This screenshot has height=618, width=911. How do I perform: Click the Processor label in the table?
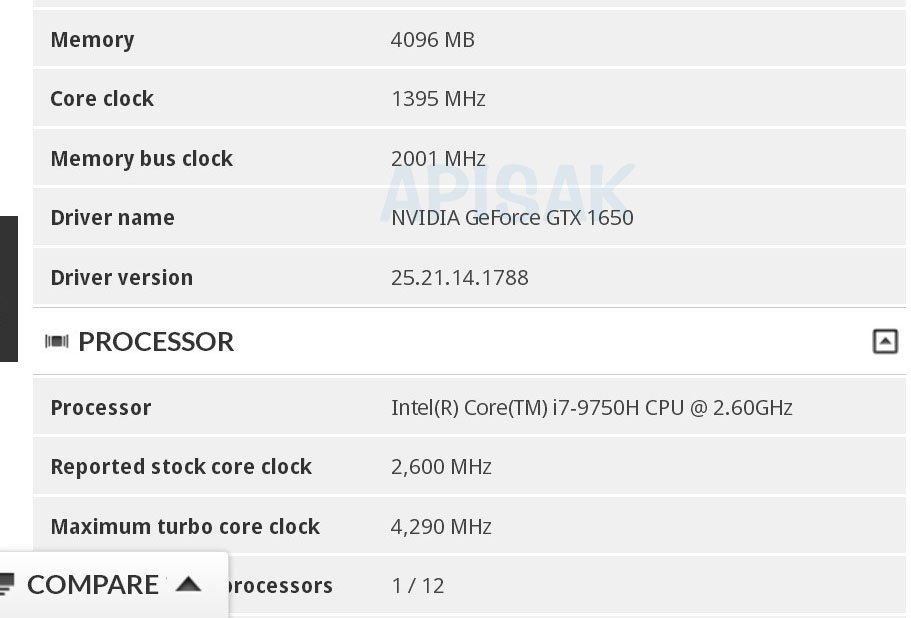tap(101, 407)
